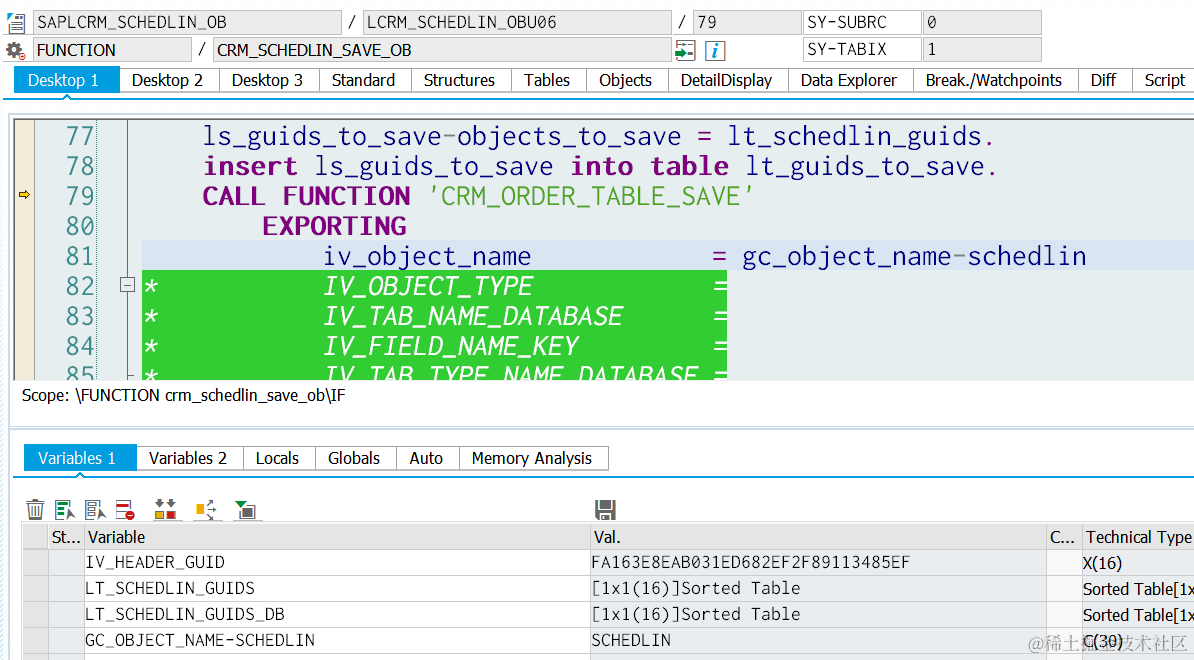Click the trash delete icon in variables toolbar
1194x660 pixels.
click(x=35, y=509)
